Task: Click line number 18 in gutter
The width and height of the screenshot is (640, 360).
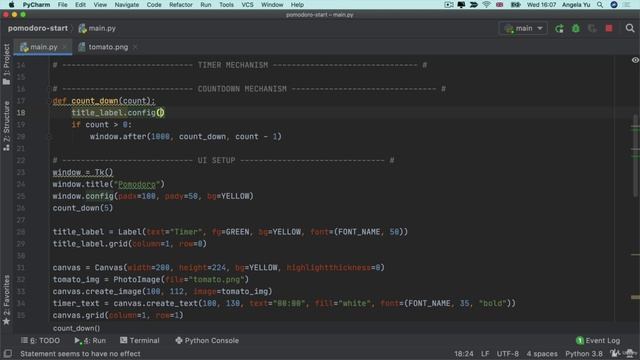Action: coord(21,113)
